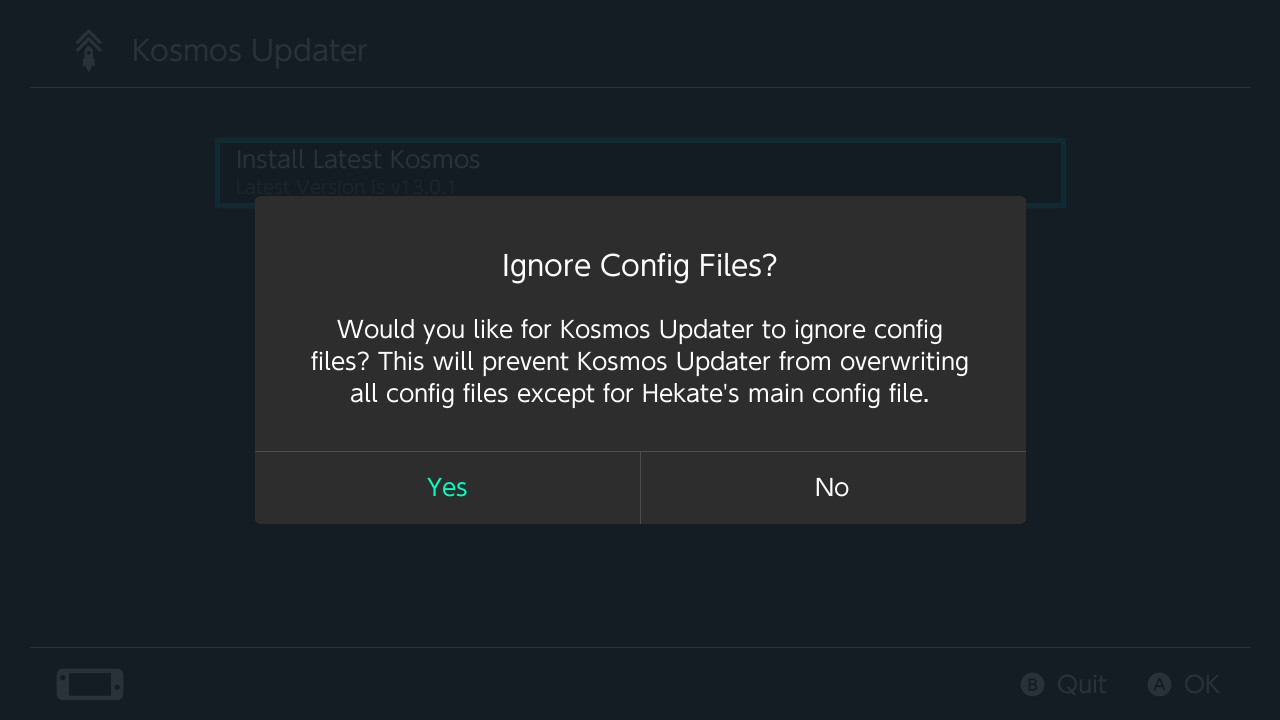
Task: Click the Switch console icon in footer
Action: click(x=90, y=685)
